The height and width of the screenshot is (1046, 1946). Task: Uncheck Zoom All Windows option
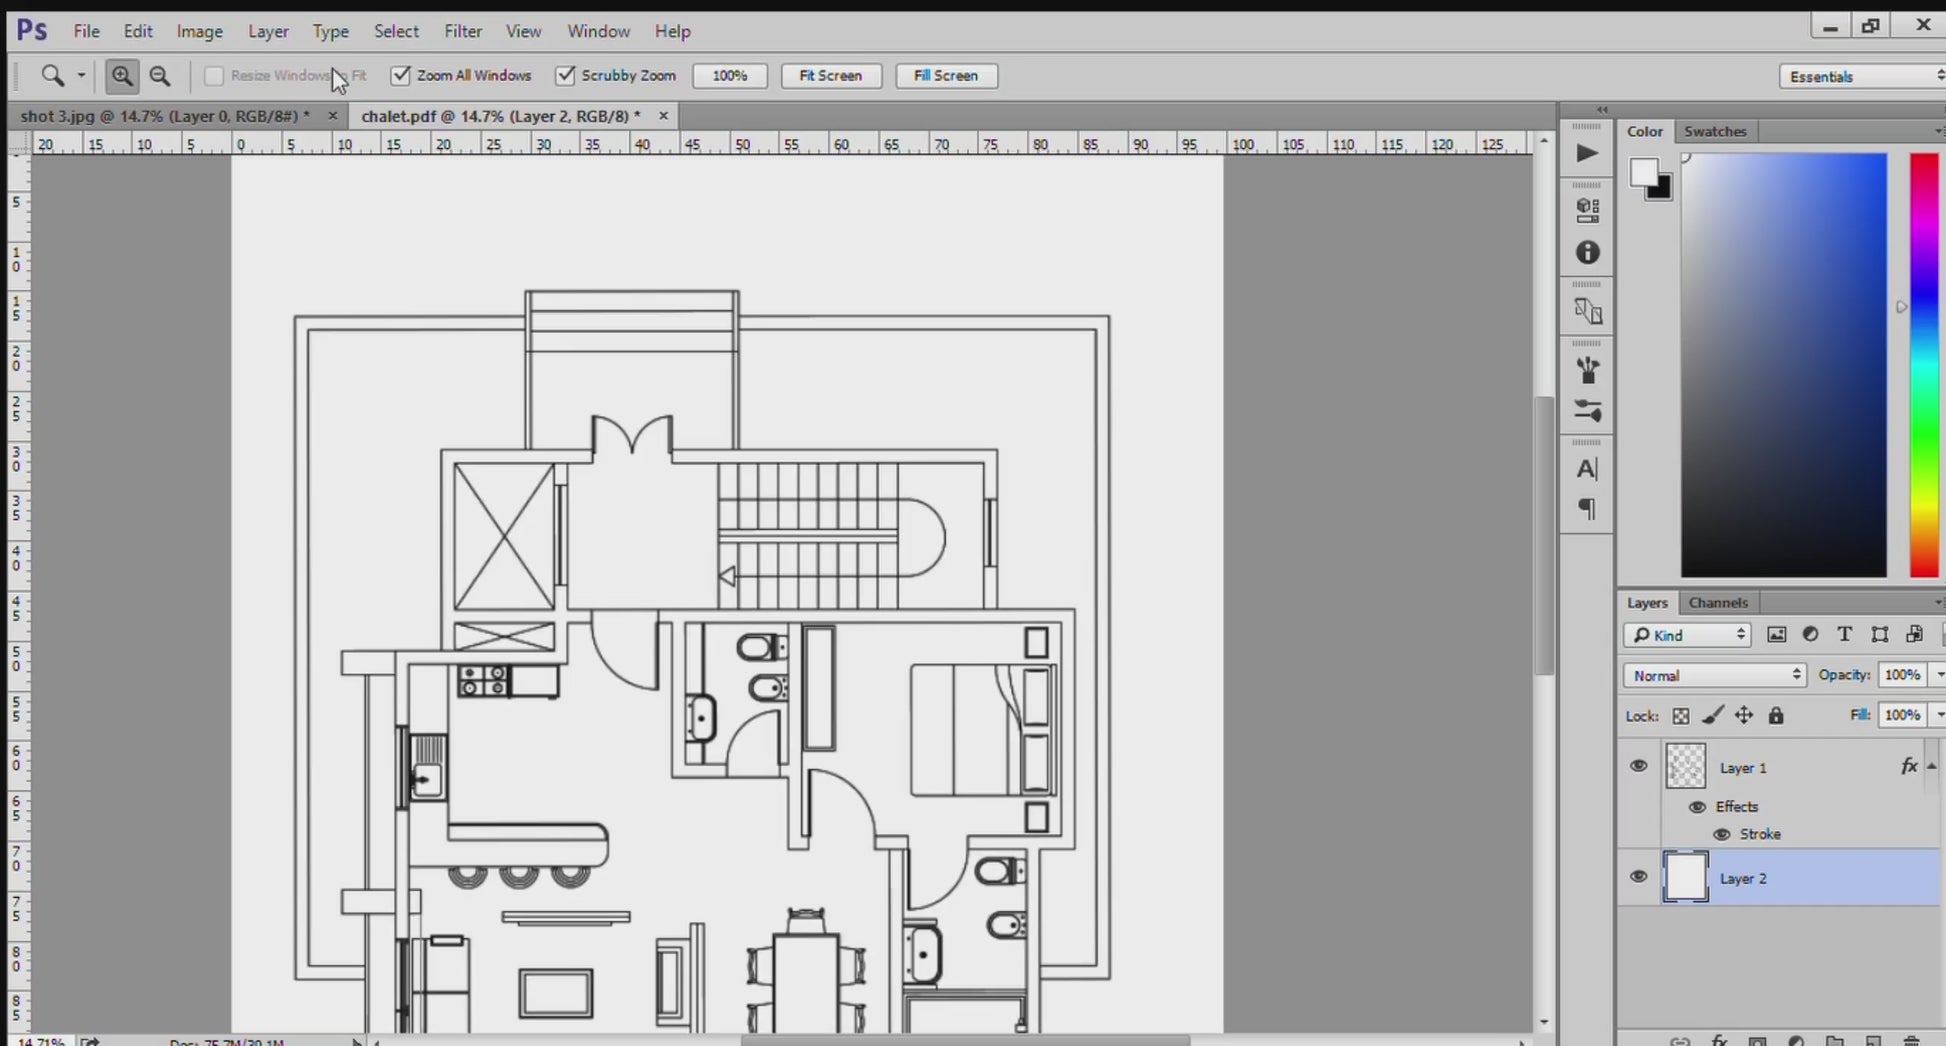point(401,76)
